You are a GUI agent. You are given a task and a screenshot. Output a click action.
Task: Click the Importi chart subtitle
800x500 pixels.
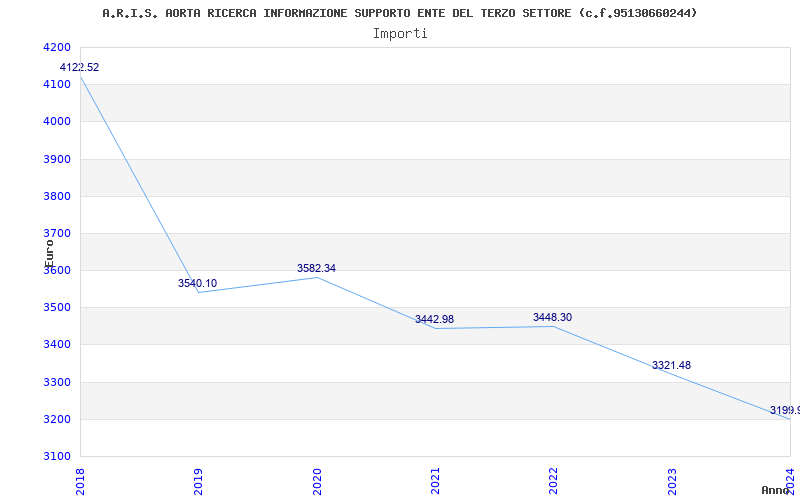(400, 34)
